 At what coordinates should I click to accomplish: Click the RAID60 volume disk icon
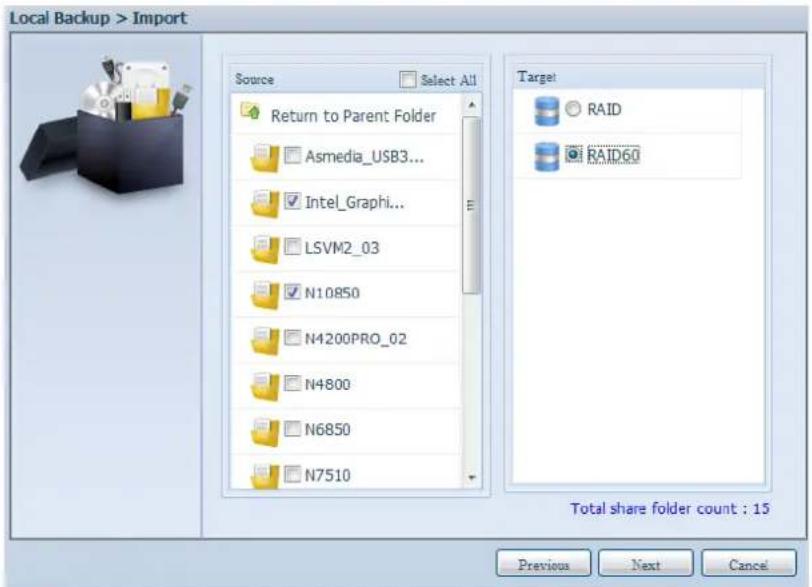pyautogui.click(x=546, y=156)
